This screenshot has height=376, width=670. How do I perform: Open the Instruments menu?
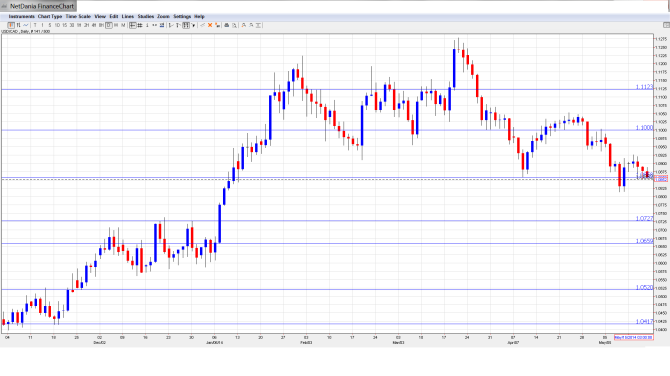pyautogui.click(x=21, y=16)
